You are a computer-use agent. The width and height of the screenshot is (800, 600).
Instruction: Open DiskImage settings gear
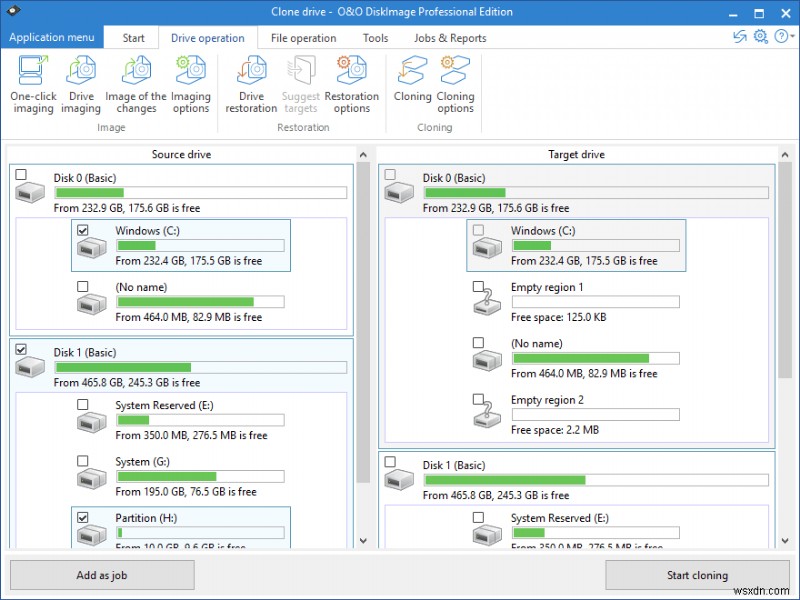pyautogui.click(x=762, y=36)
